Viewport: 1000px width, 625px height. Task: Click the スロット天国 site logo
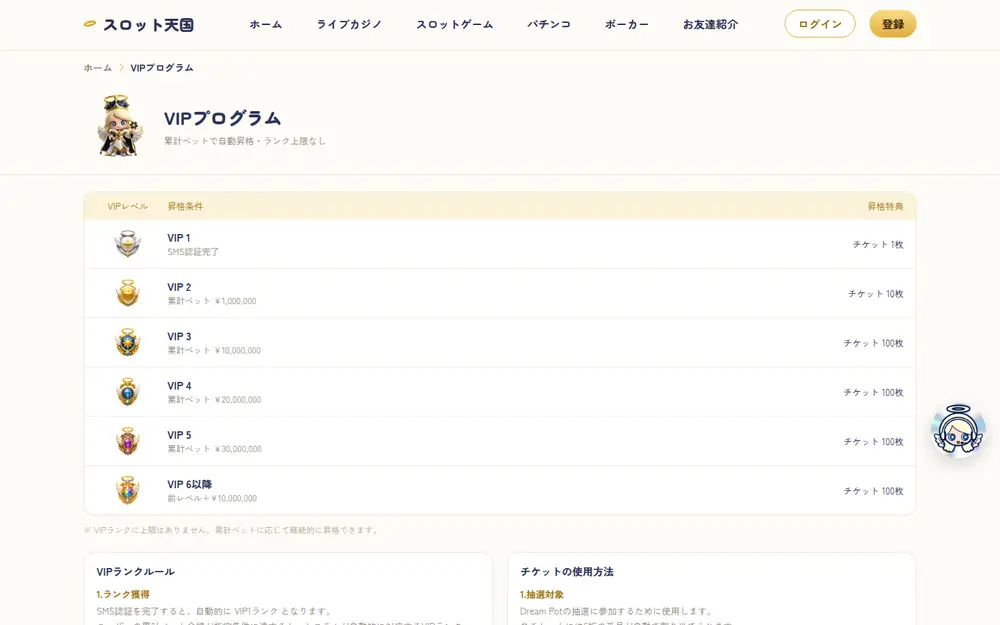point(138,25)
